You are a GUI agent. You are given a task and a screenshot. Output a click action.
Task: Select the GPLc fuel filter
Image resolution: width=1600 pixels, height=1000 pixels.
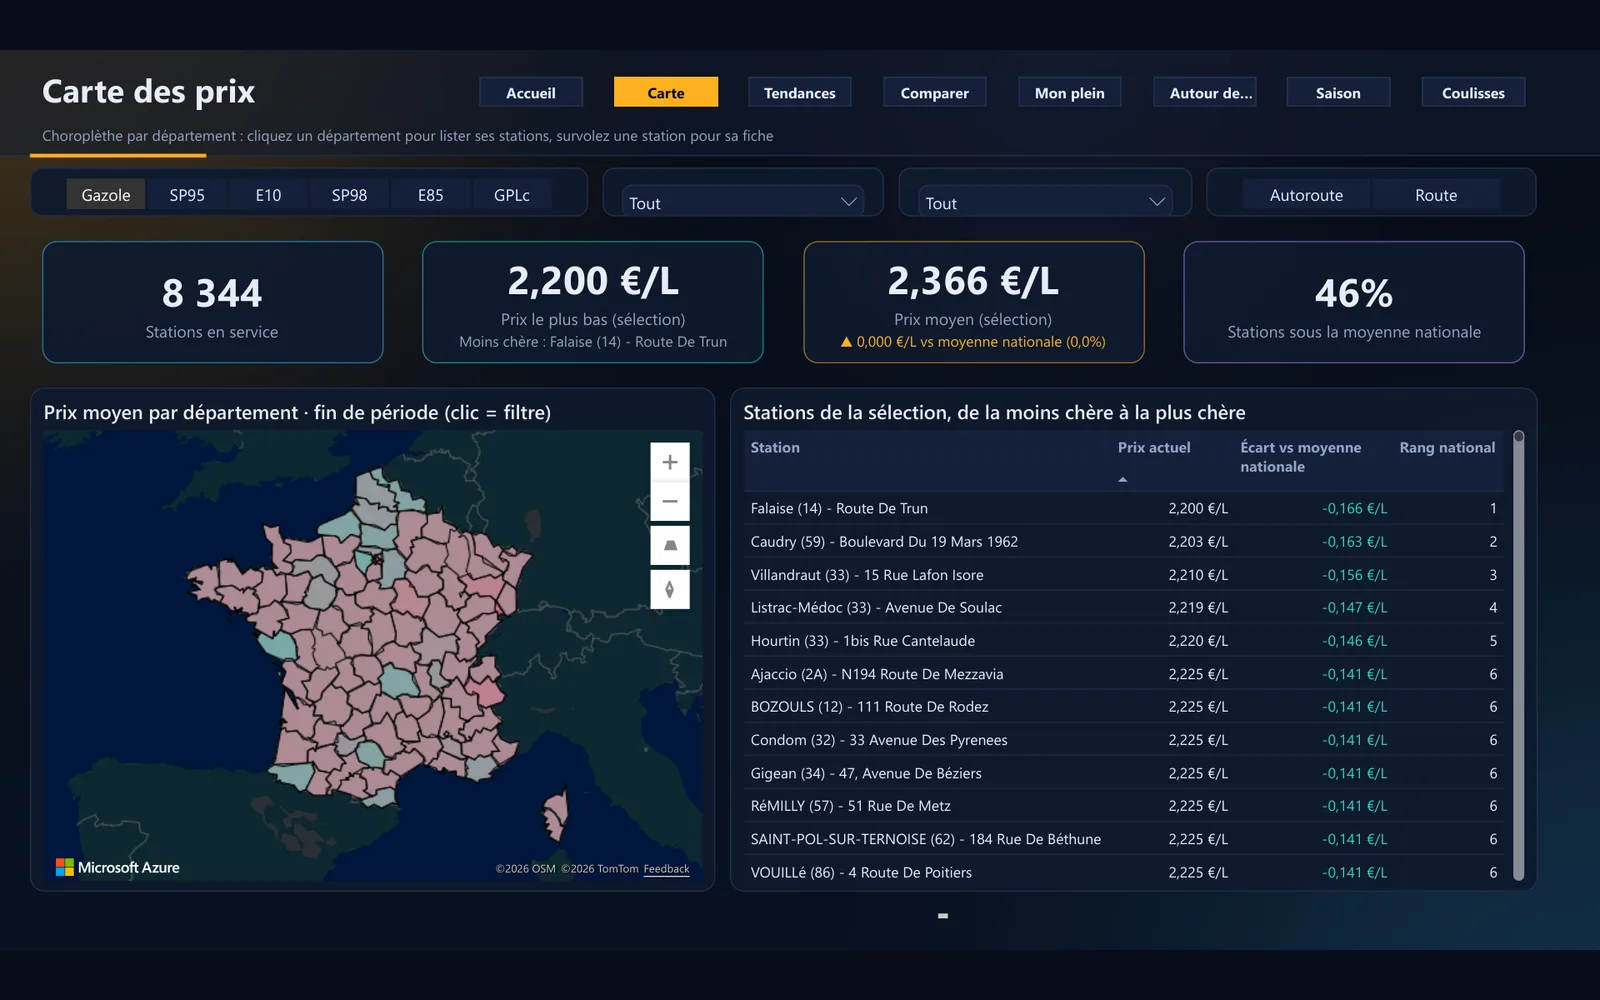(x=512, y=195)
